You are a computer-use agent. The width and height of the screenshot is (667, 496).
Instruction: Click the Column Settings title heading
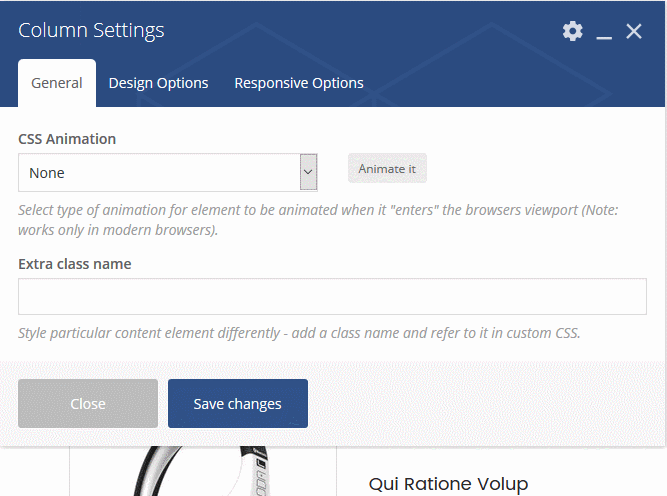pyautogui.click(x=91, y=30)
